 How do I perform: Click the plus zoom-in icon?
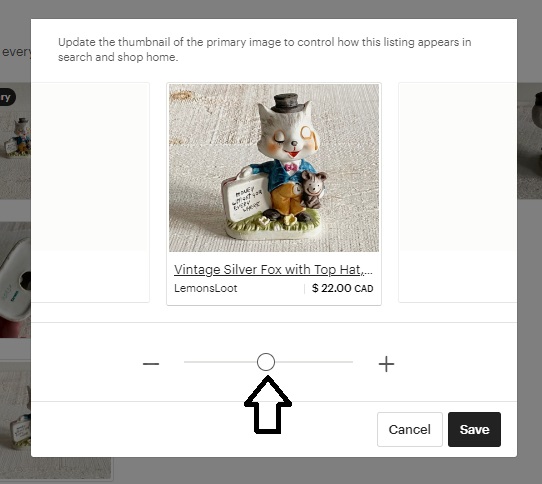[386, 364]
